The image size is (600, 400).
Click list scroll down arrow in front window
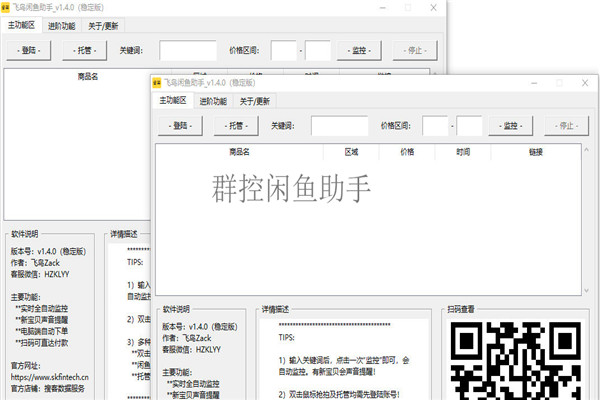tap(586, 291)
